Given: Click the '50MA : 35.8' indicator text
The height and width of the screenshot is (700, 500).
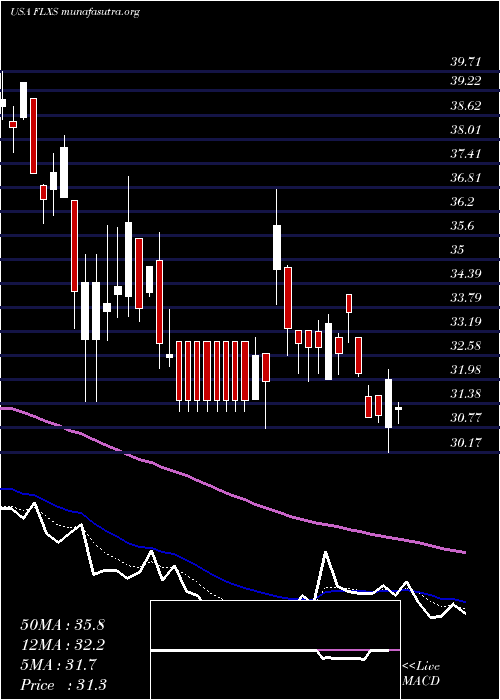Looking at the screenshot, I should 62,625.
